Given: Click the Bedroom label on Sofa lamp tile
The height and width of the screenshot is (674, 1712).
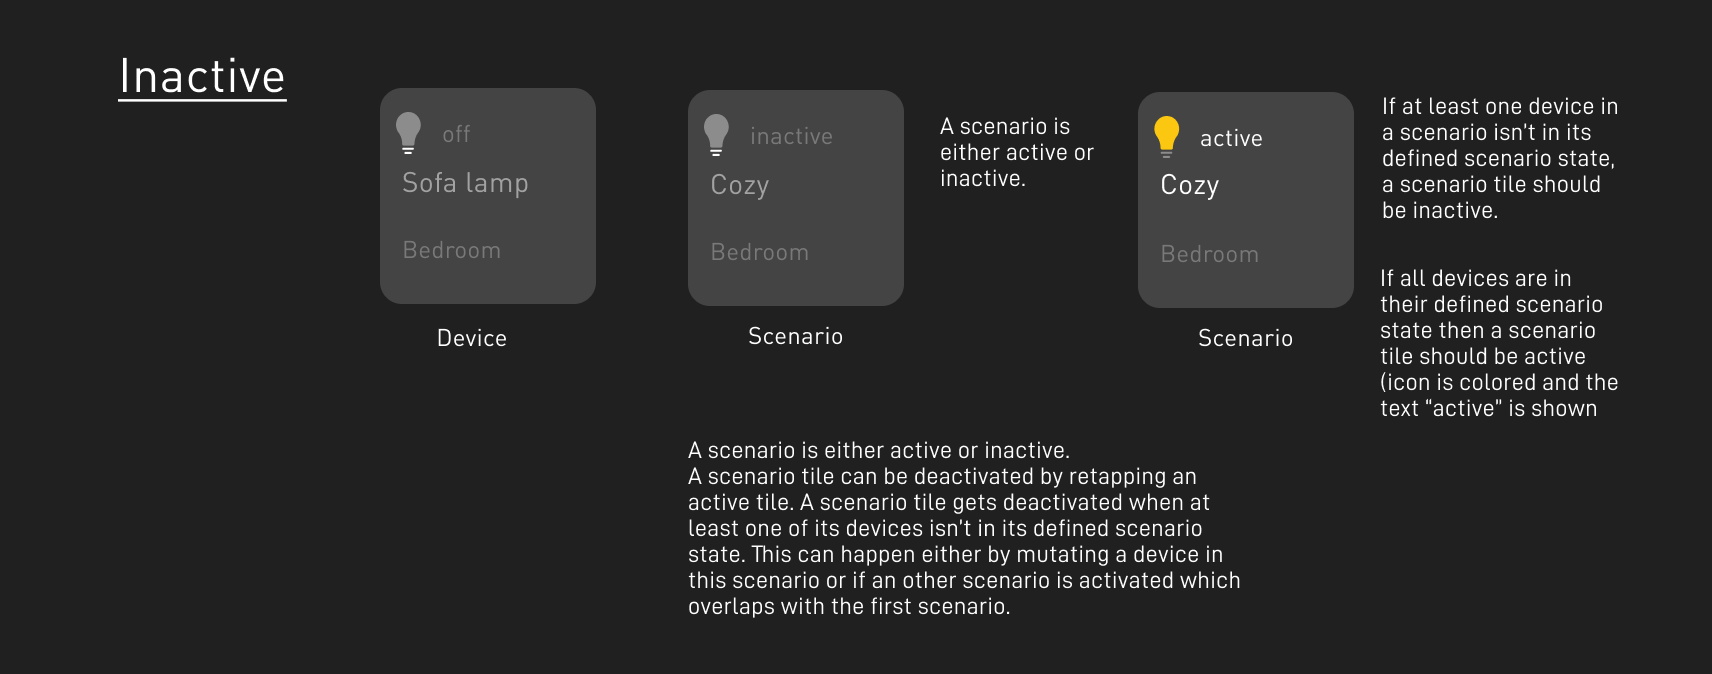Looking at the screenshot, I should point(452,250).
